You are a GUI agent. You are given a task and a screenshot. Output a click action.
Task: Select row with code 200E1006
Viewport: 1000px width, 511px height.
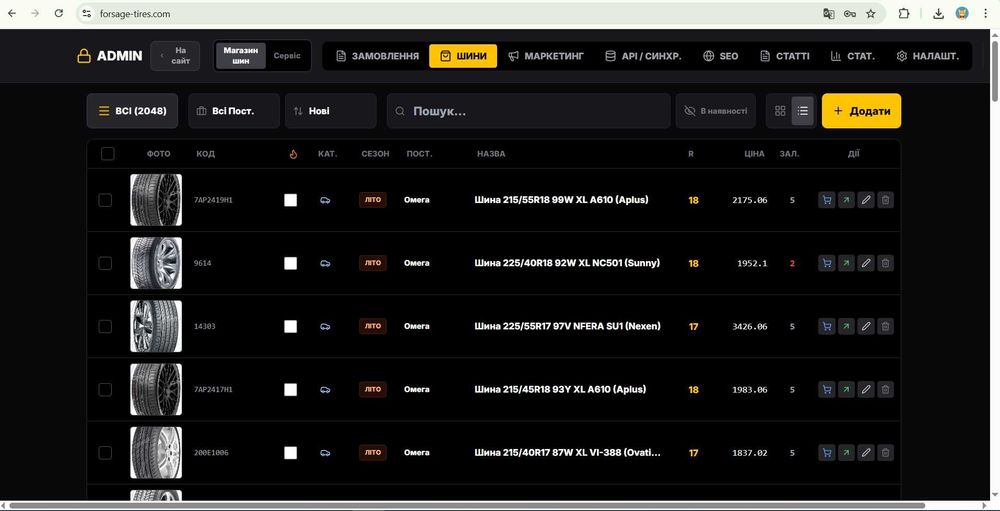[x=105, y=452]
